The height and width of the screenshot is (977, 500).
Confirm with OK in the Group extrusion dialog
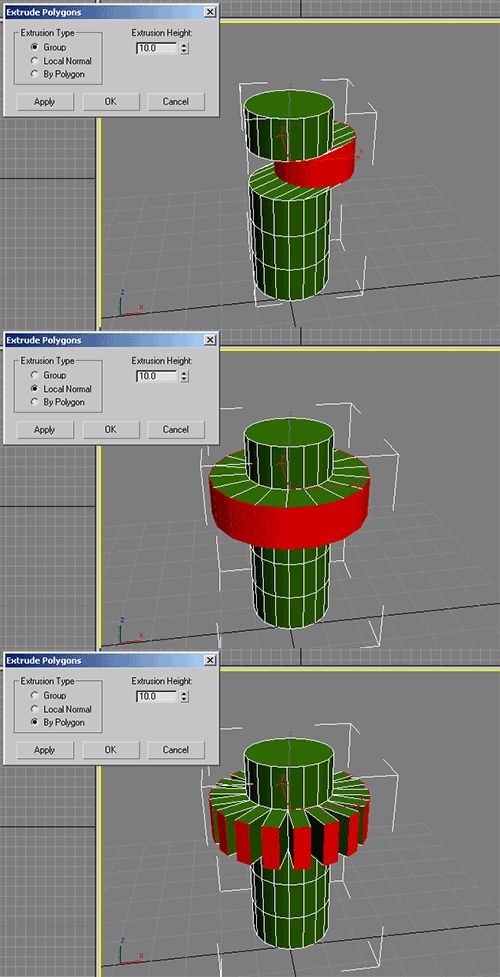tap(110, 102)
